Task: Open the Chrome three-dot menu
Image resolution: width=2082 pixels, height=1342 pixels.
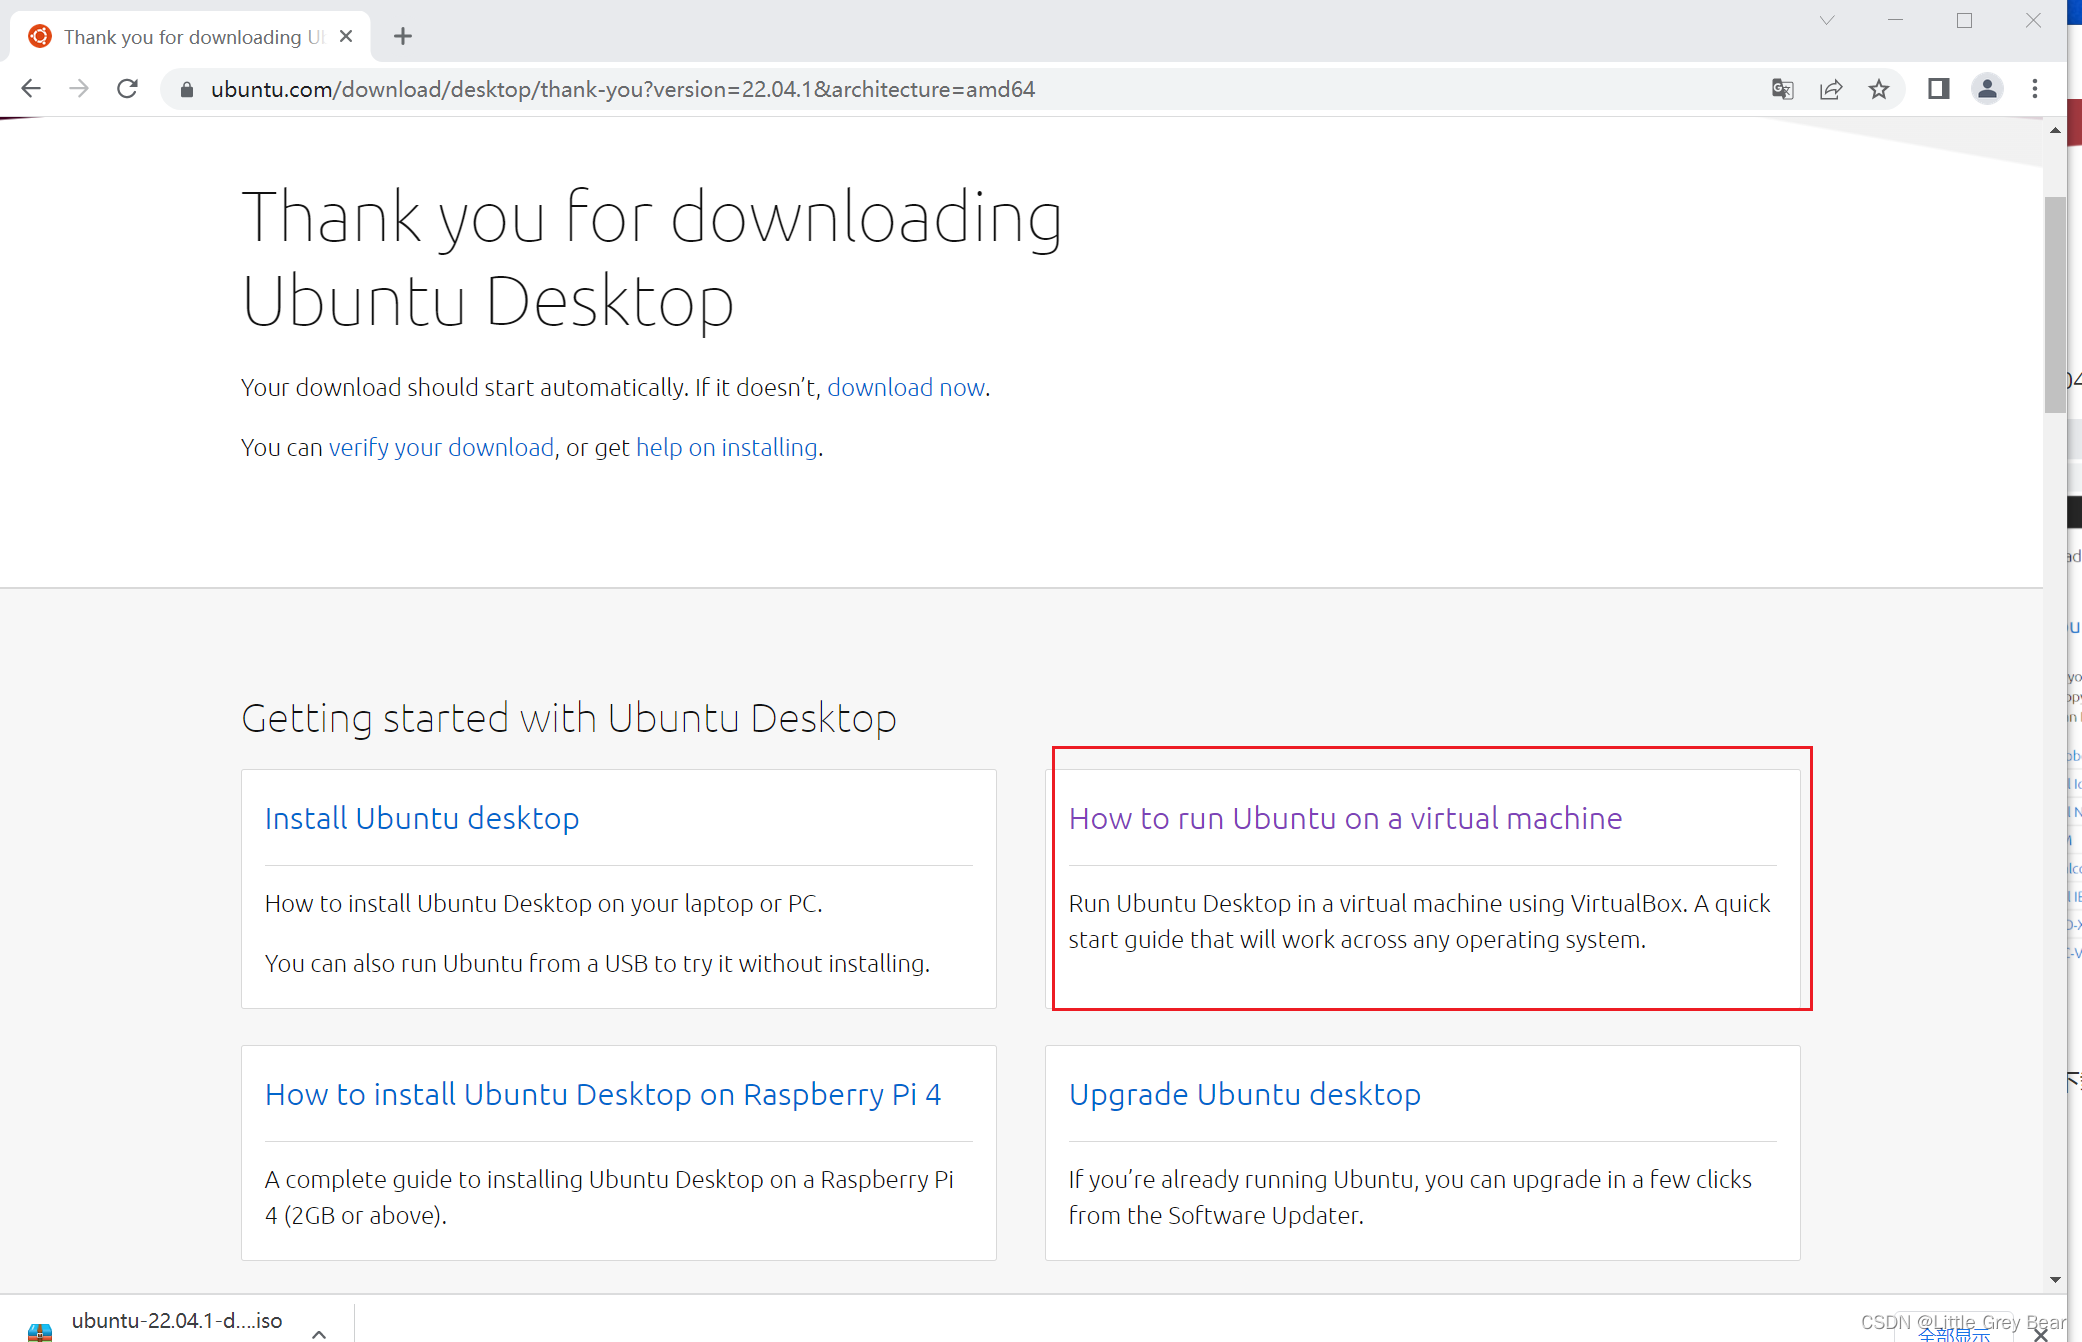Action: point(2035,89)
